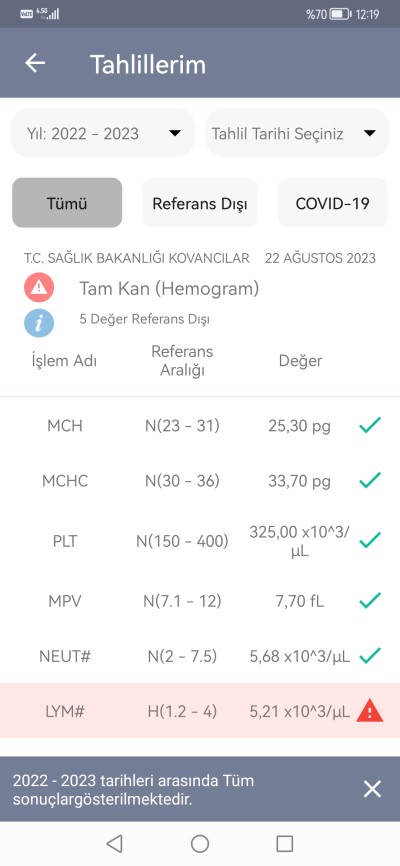Screen dimensions: 400x866
Task: Open the Yıl: 2022 - 2023 dropdown
Action: 103,133
